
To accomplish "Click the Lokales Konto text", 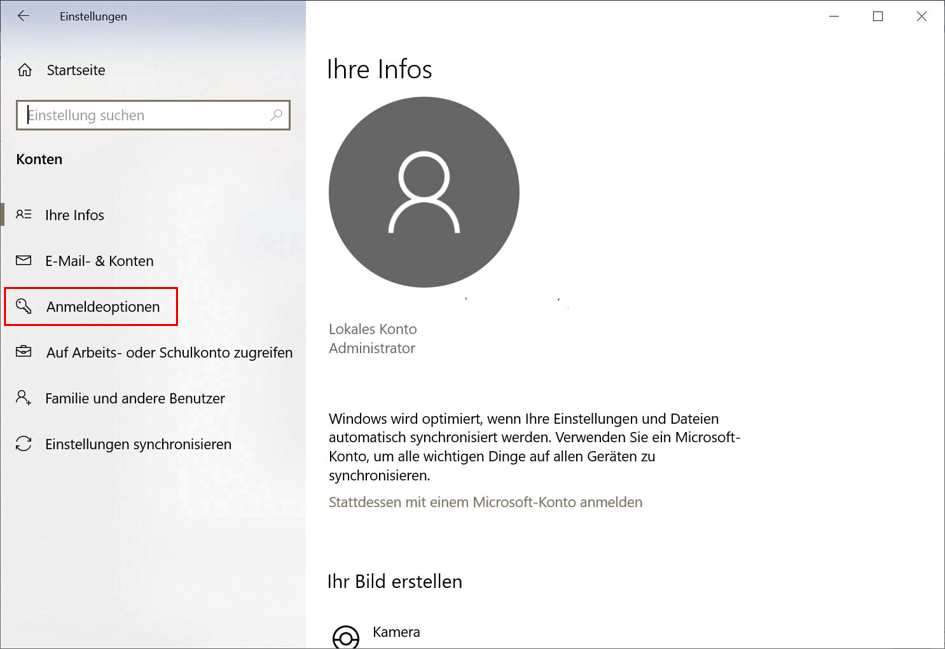I will pyautogui.click(x=372, y=329).
